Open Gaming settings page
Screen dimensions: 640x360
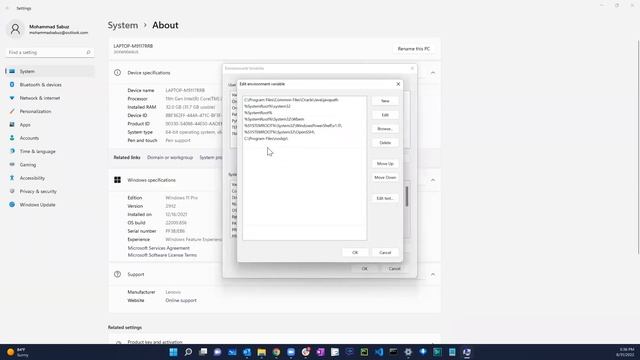click(x=50, y=164)
